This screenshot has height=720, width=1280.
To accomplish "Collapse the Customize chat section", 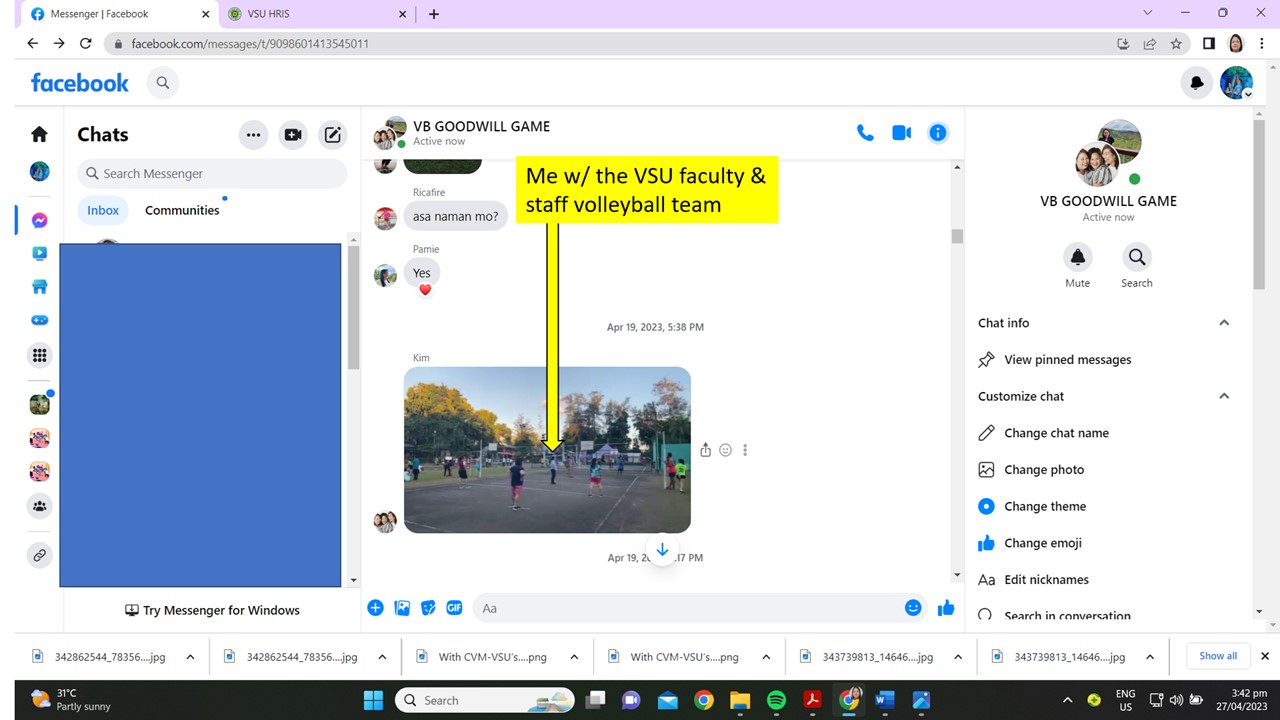I will (1223, 396).
